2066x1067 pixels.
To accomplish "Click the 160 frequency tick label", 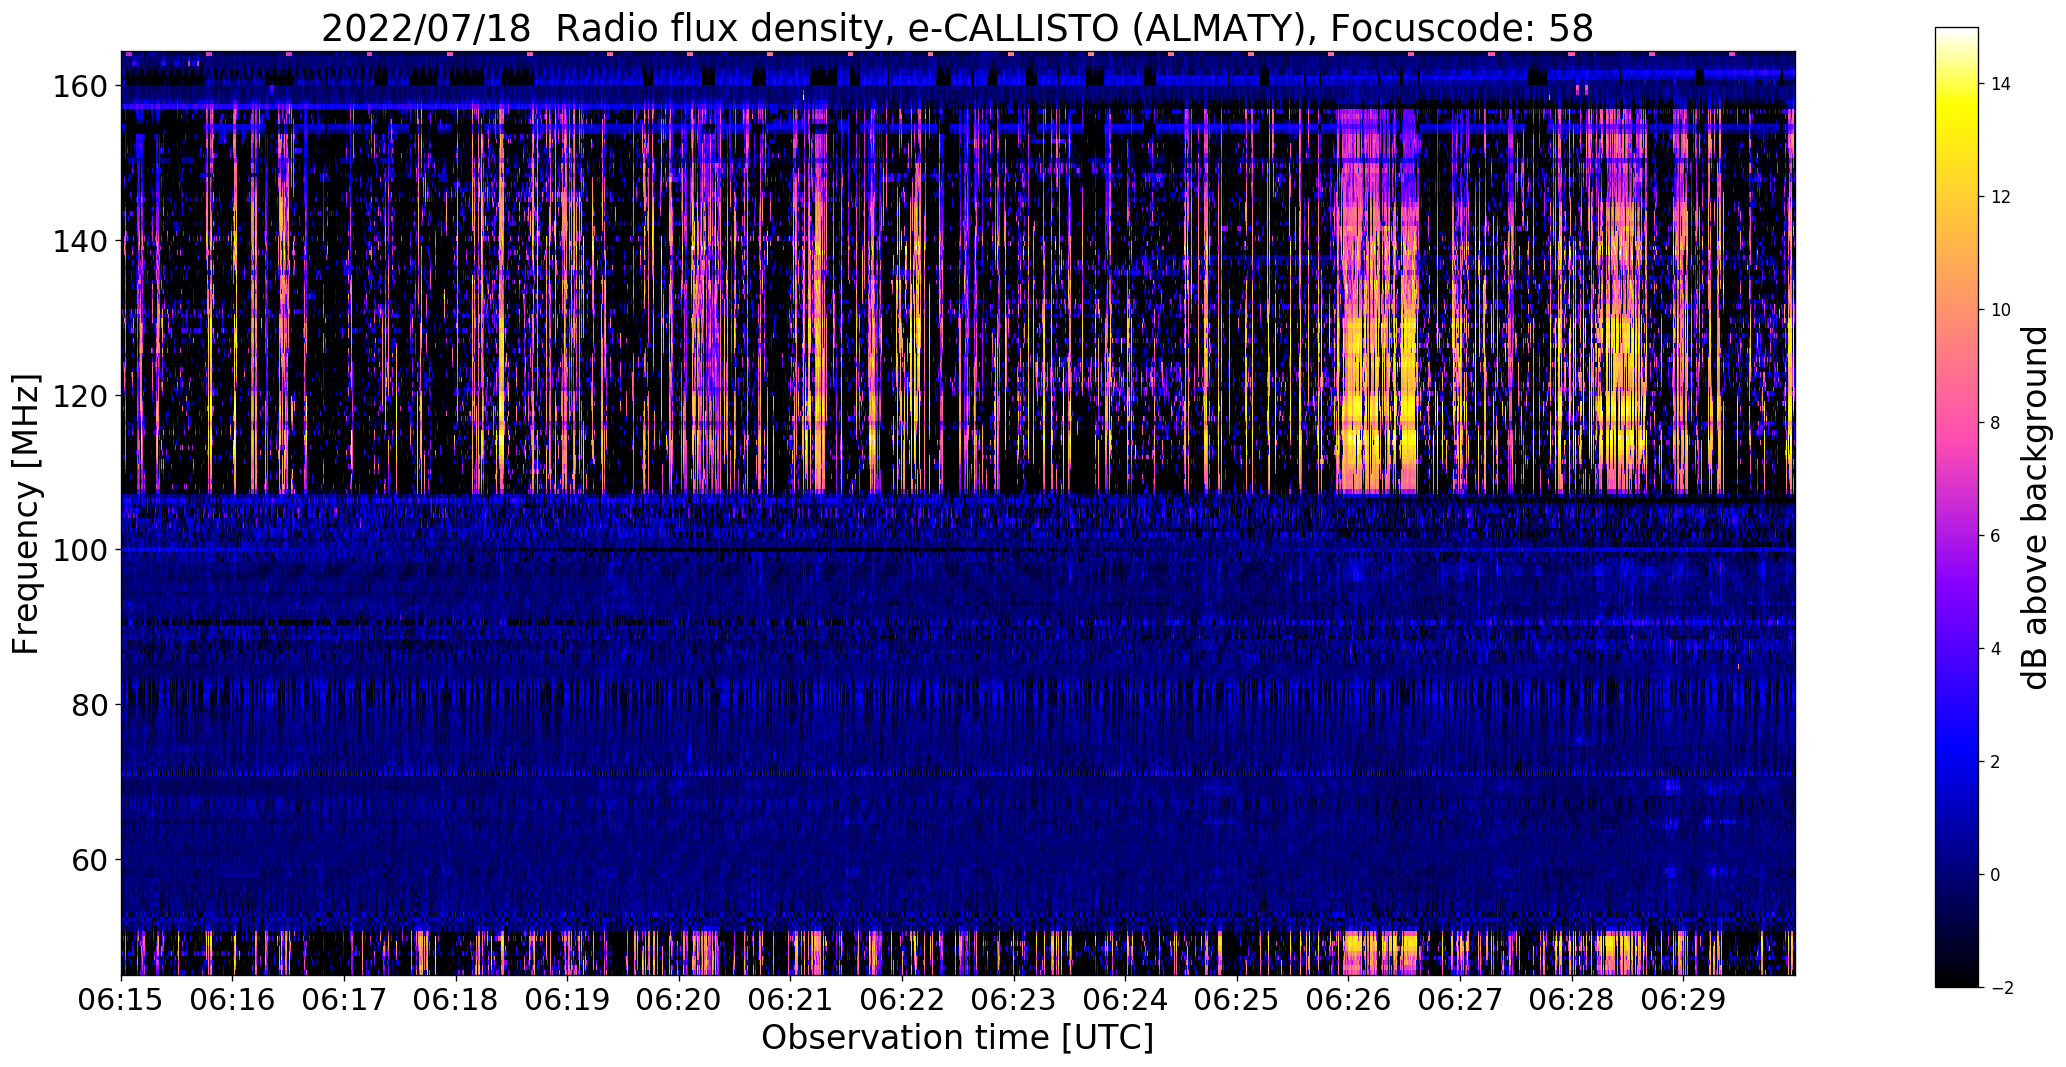I will pos(82,86).
